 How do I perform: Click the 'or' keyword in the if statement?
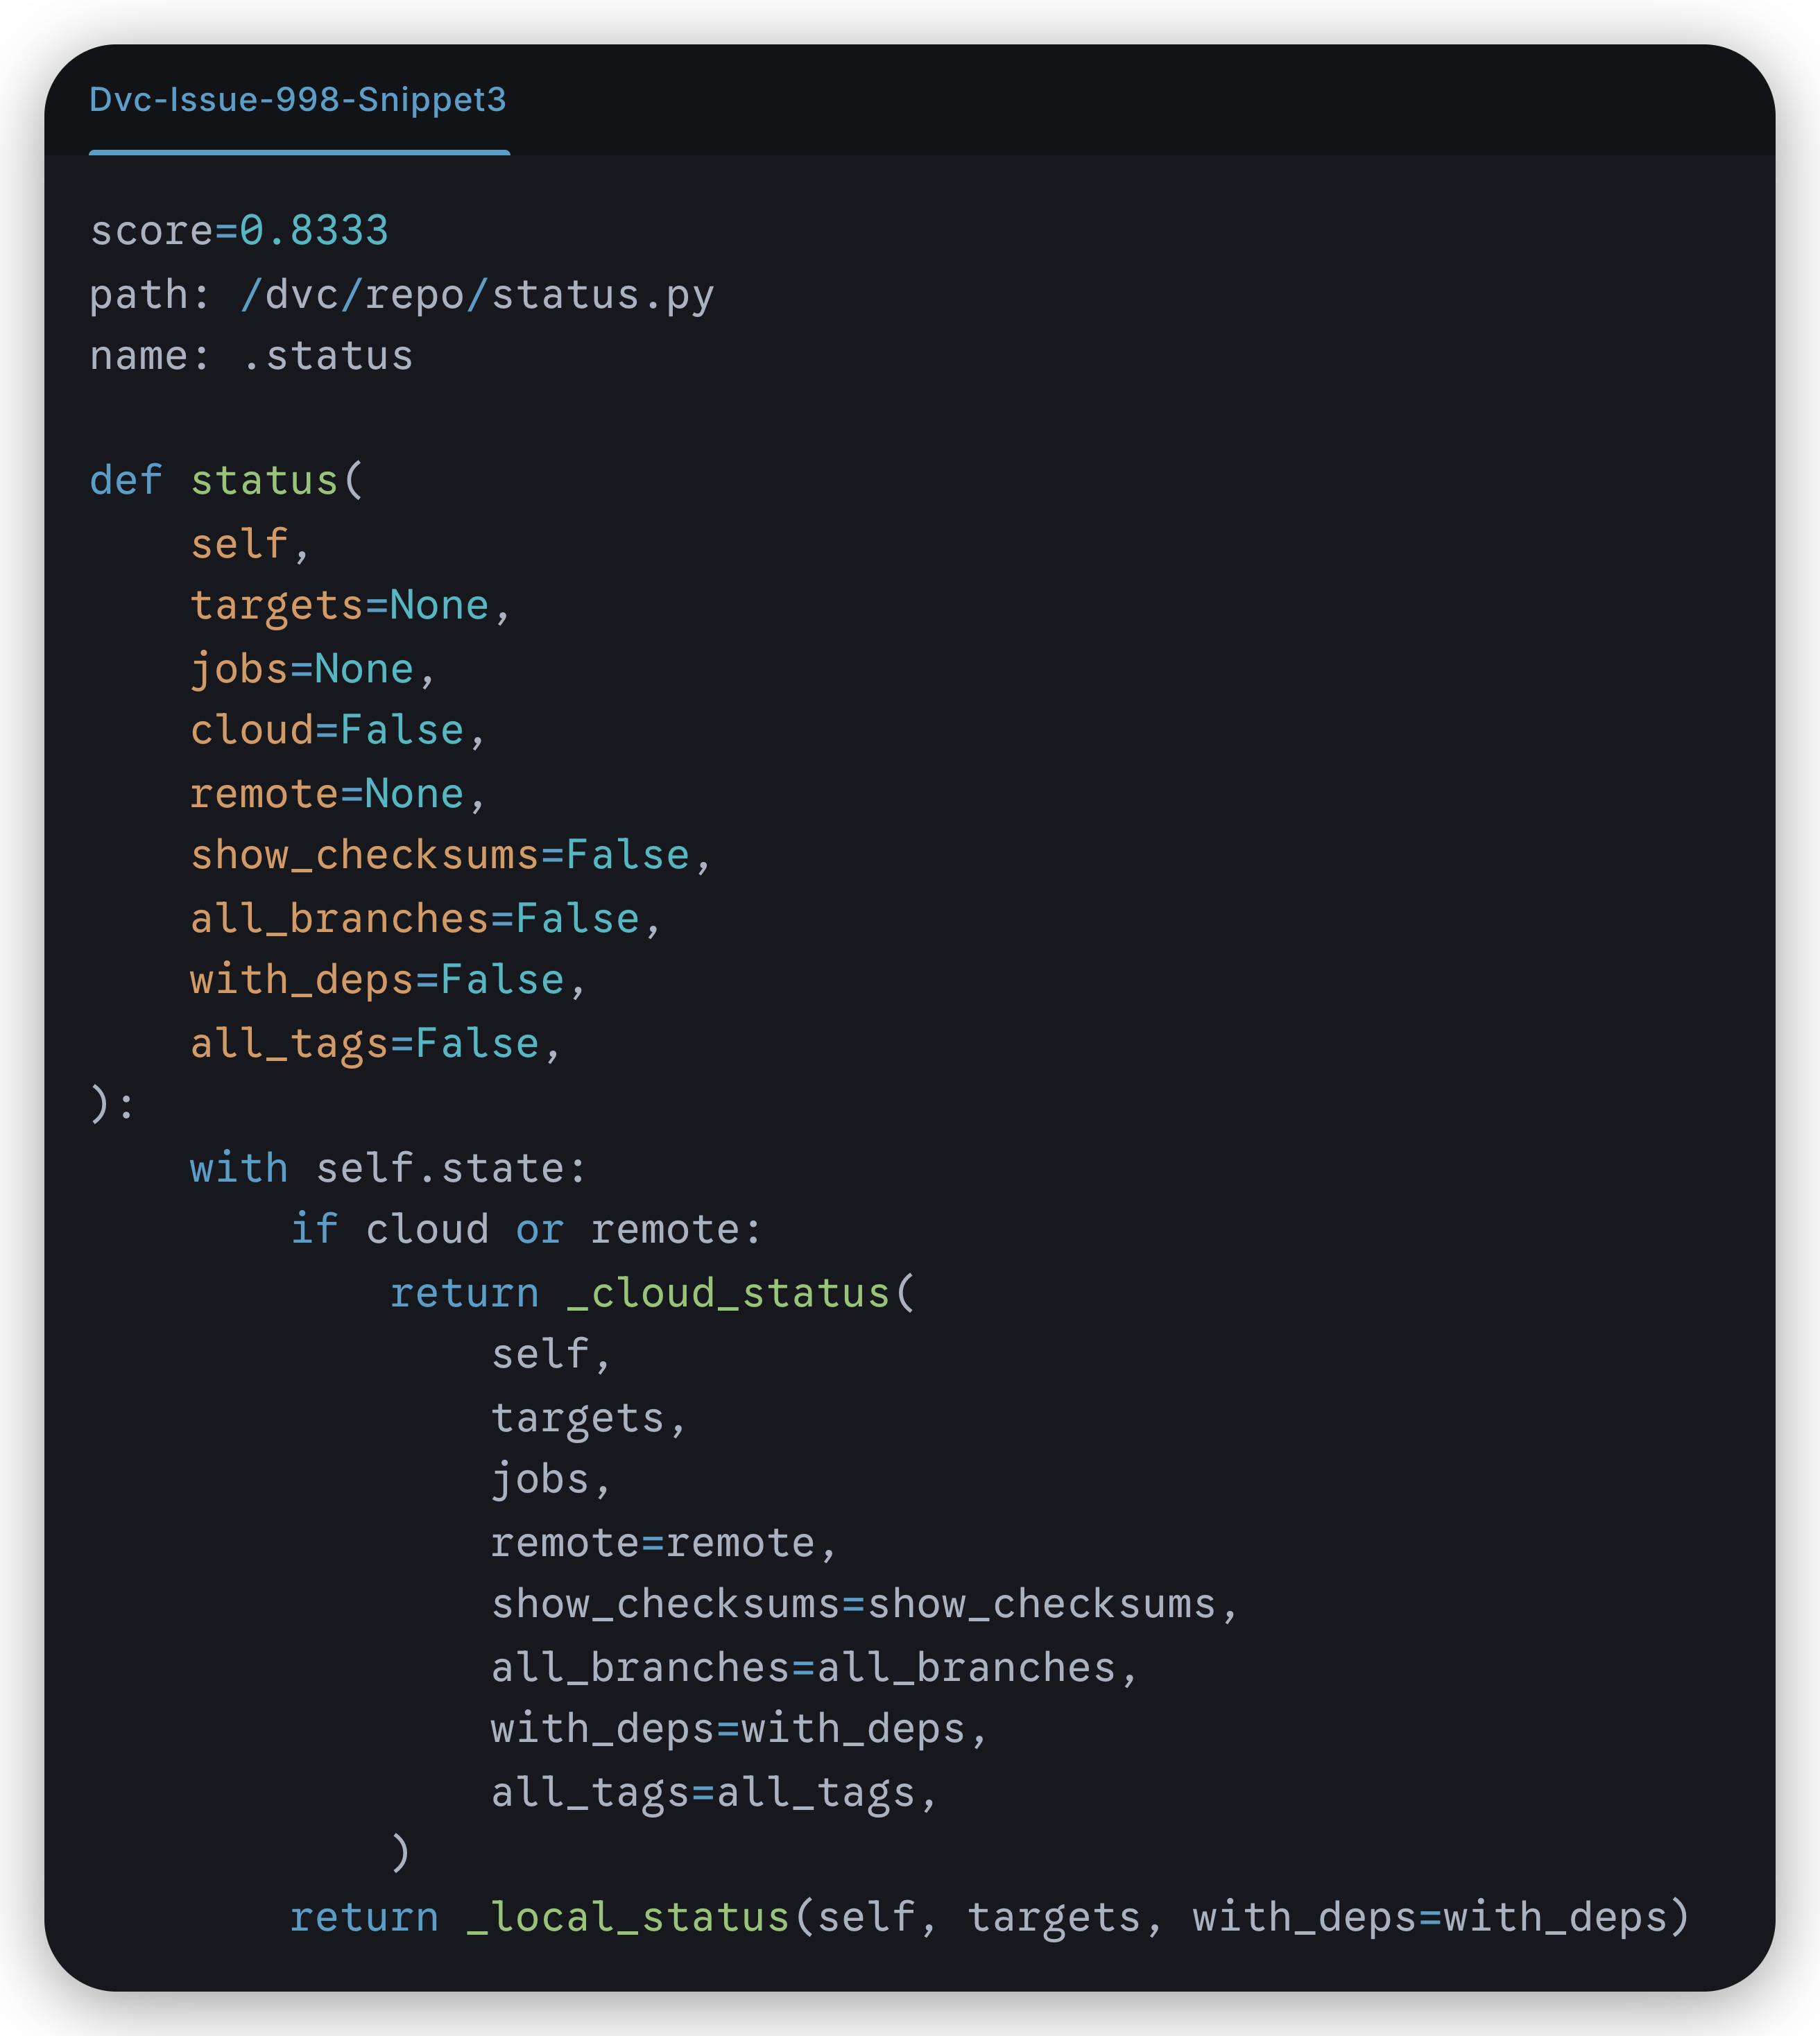click(539, 1230)
